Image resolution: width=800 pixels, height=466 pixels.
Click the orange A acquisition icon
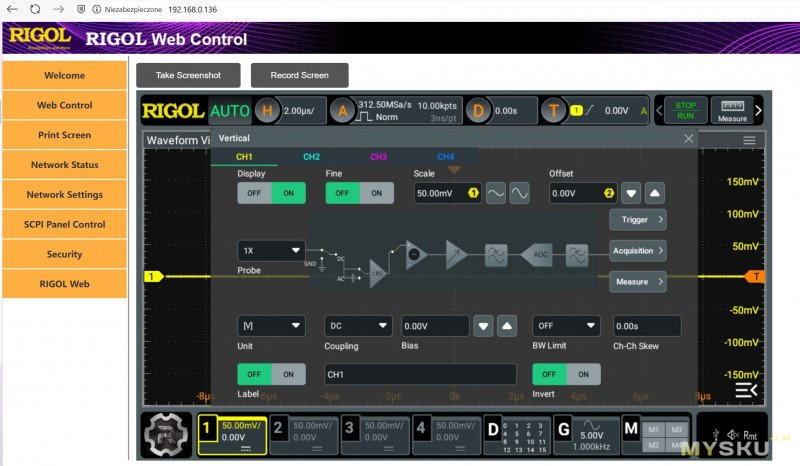[x=343, y=111]
